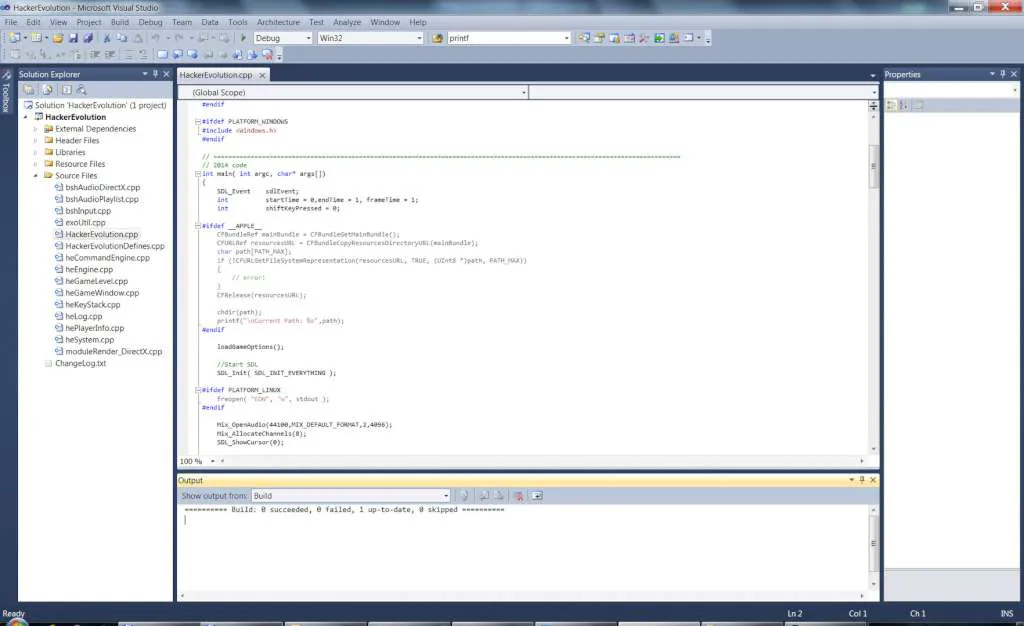Image resolution: width=1024 pixels, height=626 pixels.
Task: Select heGameWindow.cpp file
Action: [x=102, y=293]
